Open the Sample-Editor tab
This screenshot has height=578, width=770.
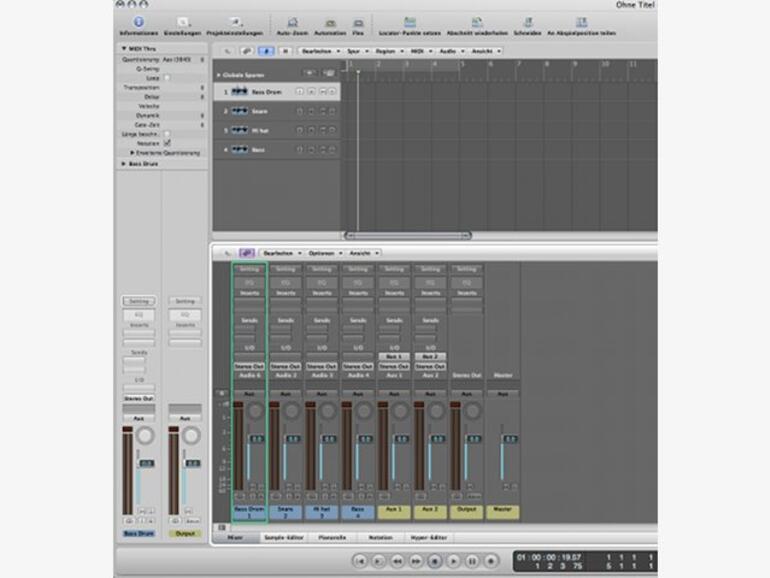coord(283,537)
